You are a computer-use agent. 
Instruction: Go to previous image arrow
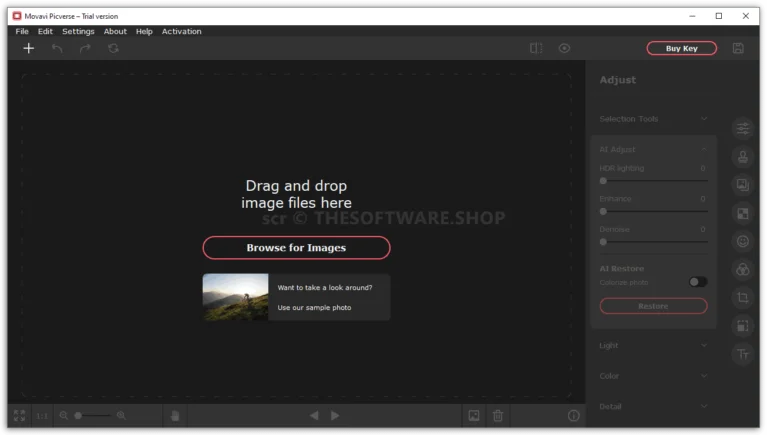[x=314, y=415]
